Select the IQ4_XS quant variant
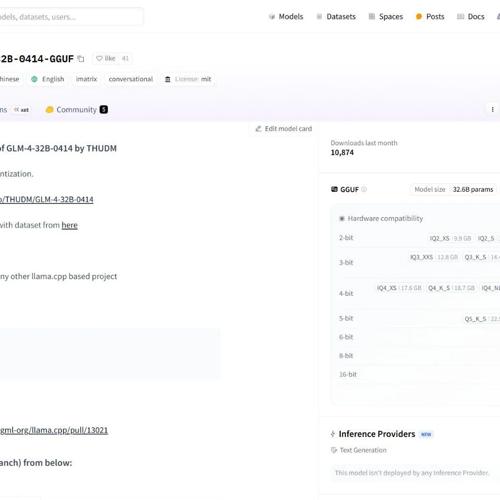Screen dimensions: 500x500 [x=399, y=288]
